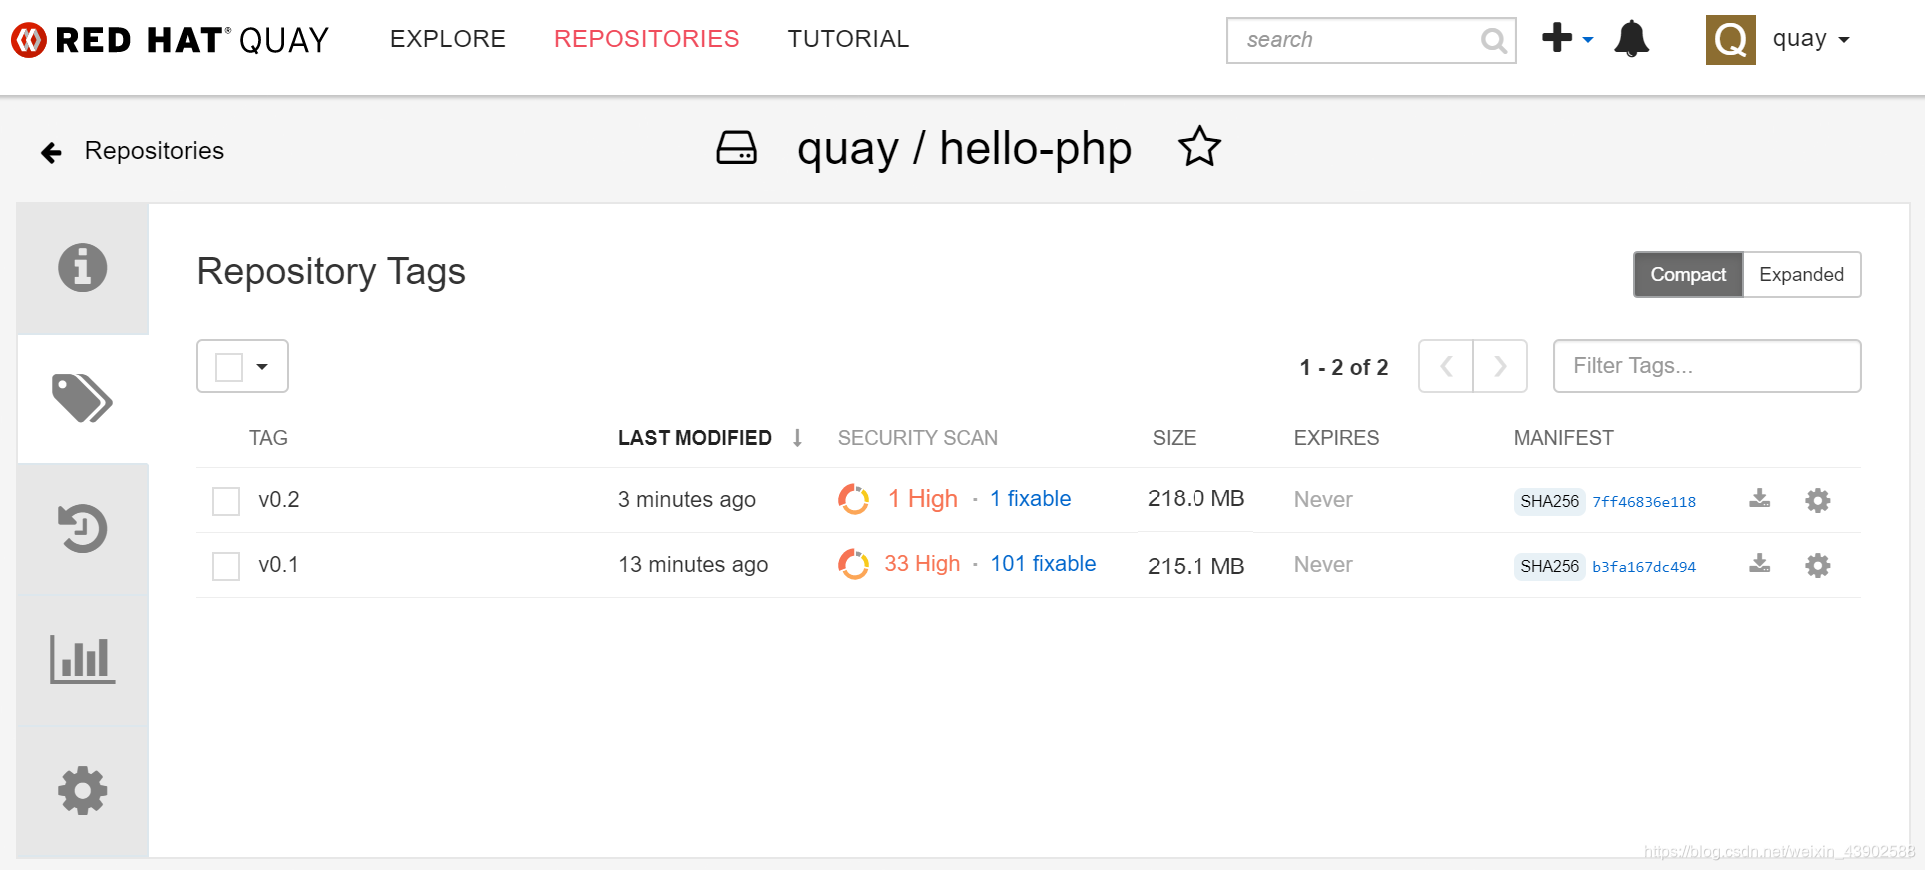Go to previous tags page
This screenshot has height=870, width=1925.
click(x=1446, y=366)
